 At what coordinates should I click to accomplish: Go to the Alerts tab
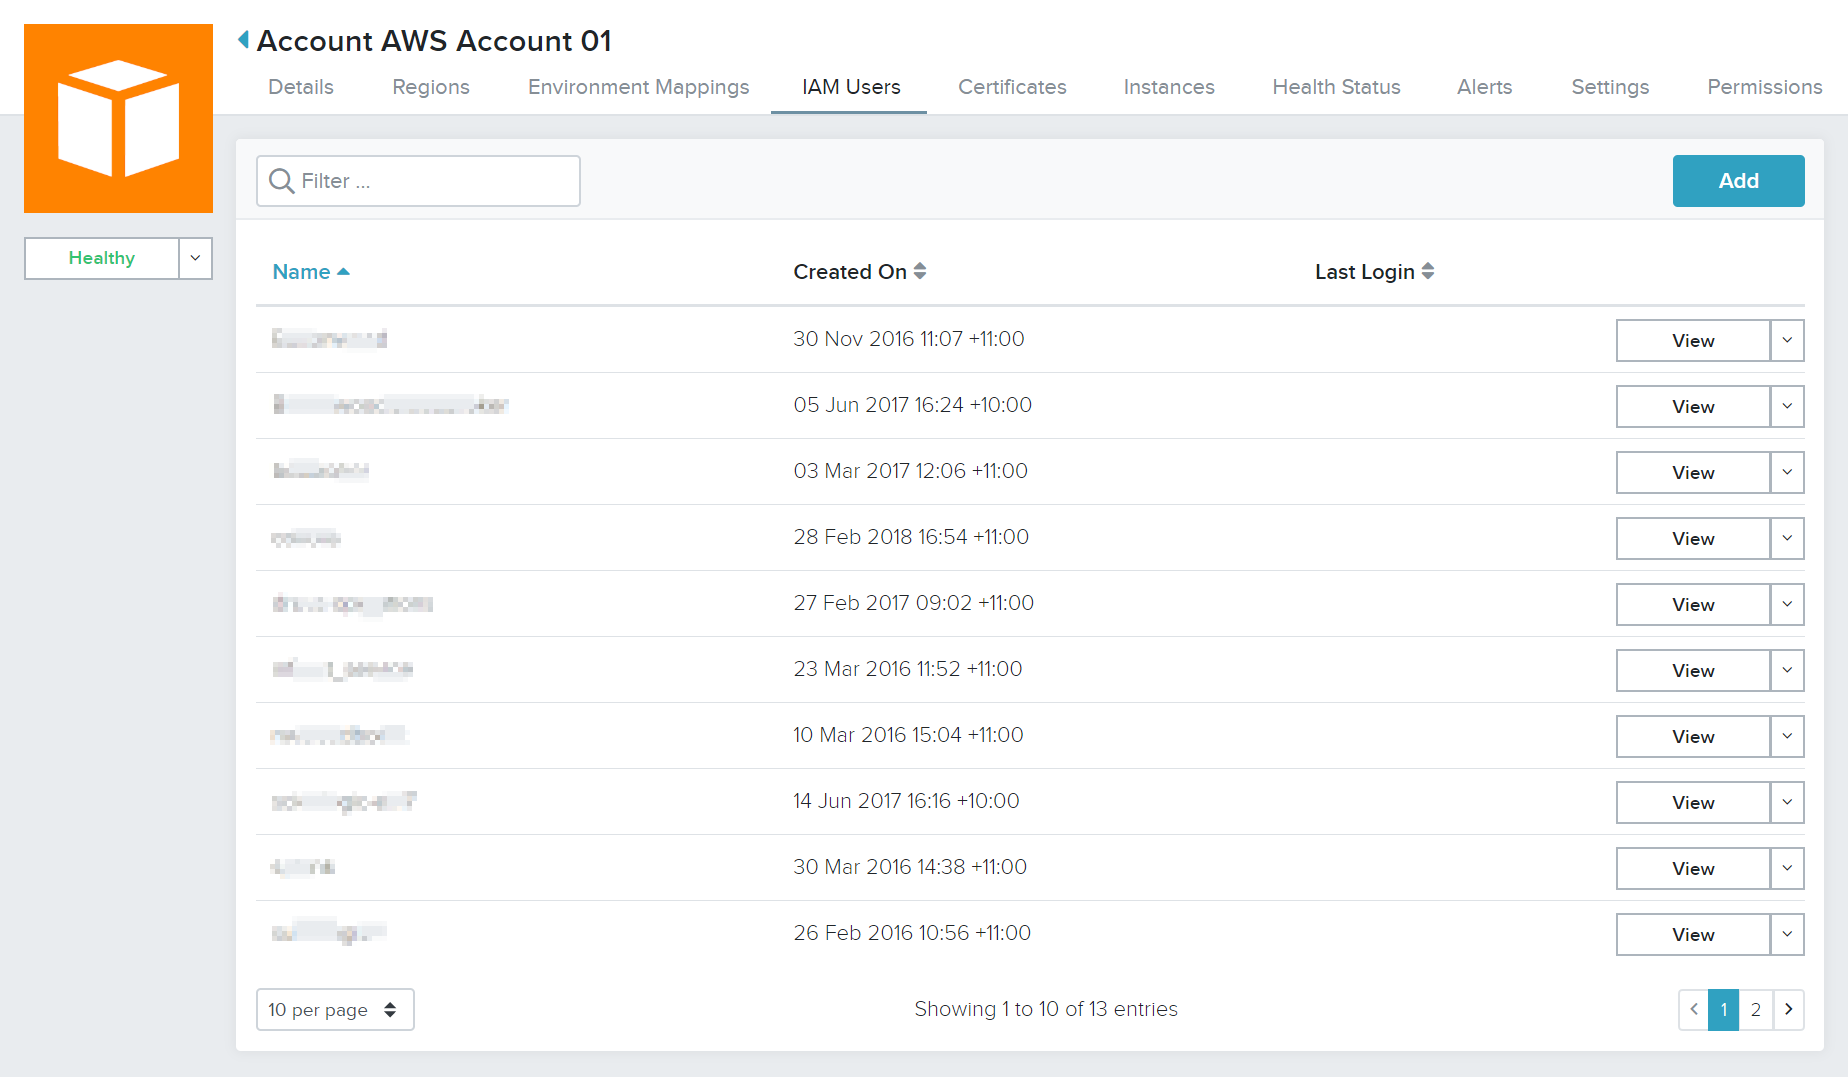(1484, 87)
